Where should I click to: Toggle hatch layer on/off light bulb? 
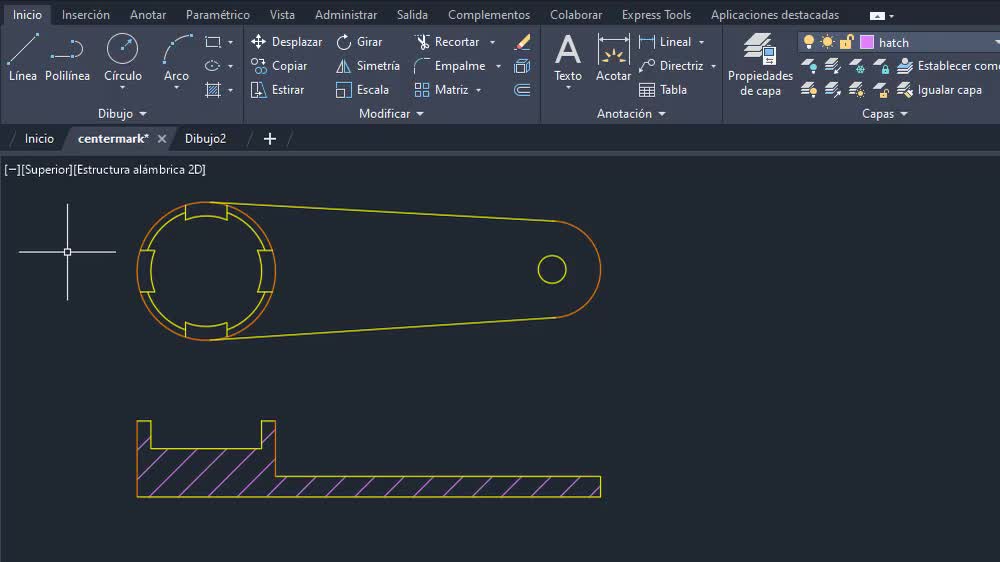click(809, 42)
